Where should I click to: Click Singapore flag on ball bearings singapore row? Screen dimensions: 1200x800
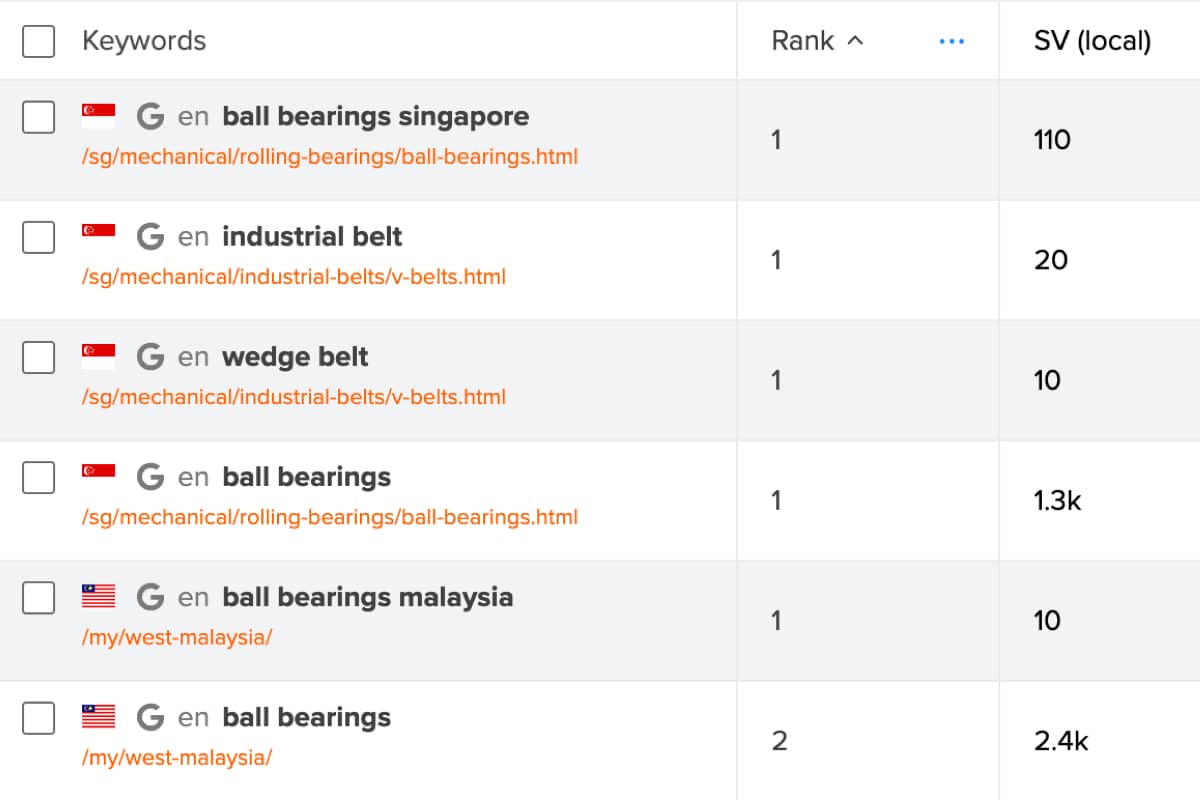click(99, 116)
